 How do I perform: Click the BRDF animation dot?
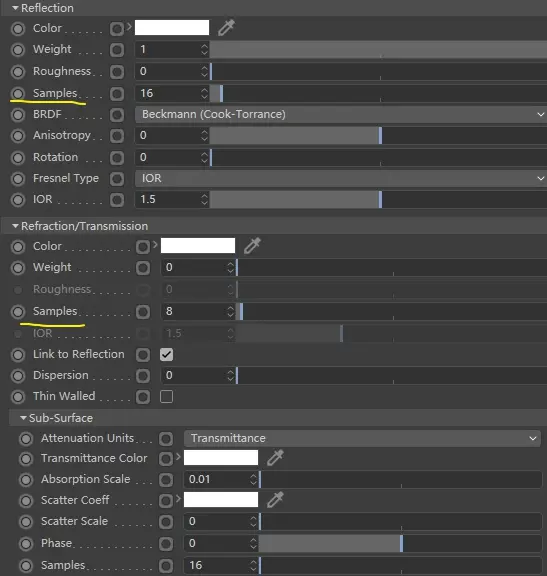tap(18, 115)
